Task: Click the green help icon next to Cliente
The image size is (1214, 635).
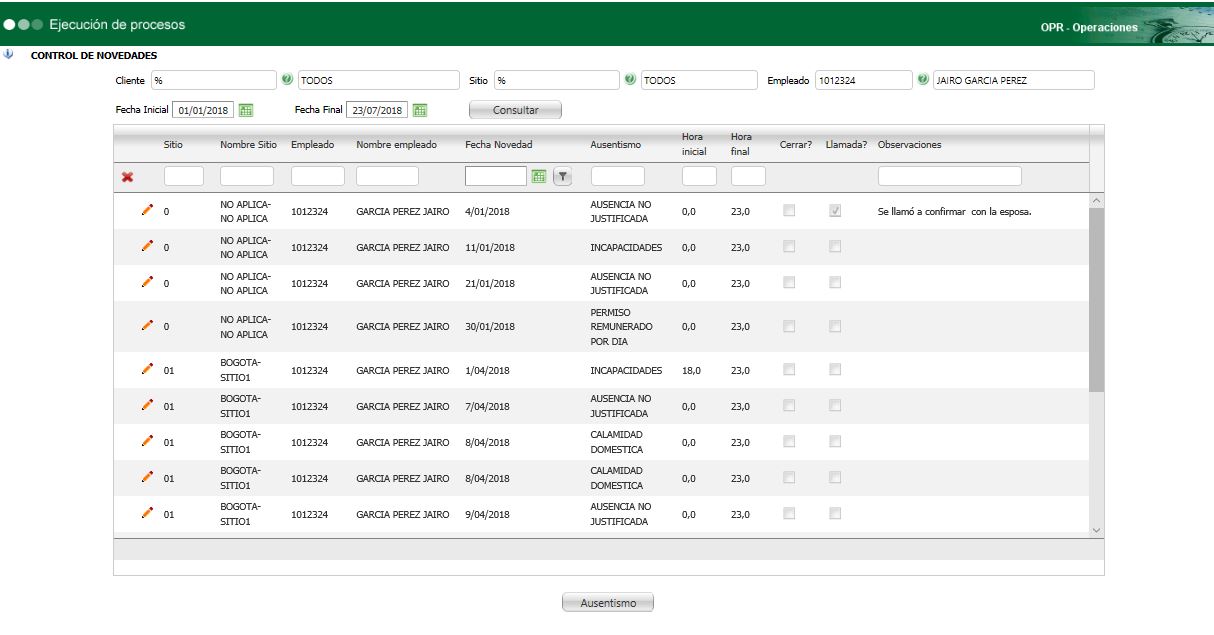Action: pos(287,81)
